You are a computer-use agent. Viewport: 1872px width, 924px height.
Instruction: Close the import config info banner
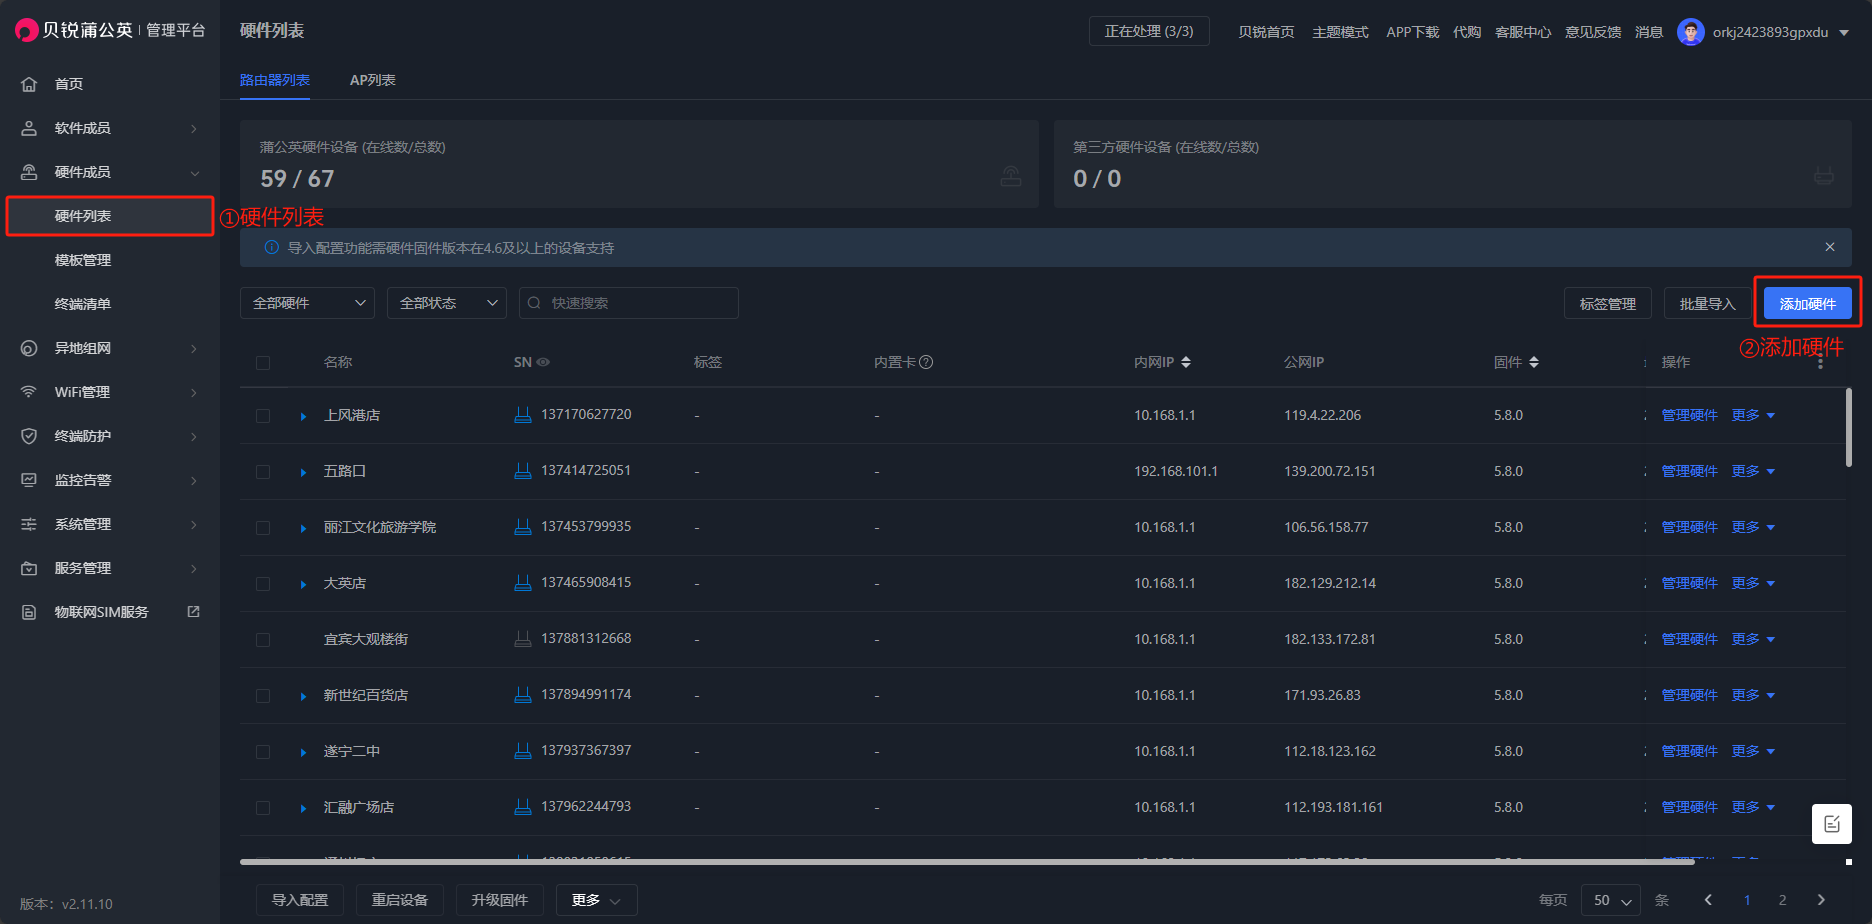[x=1829, y=247]
